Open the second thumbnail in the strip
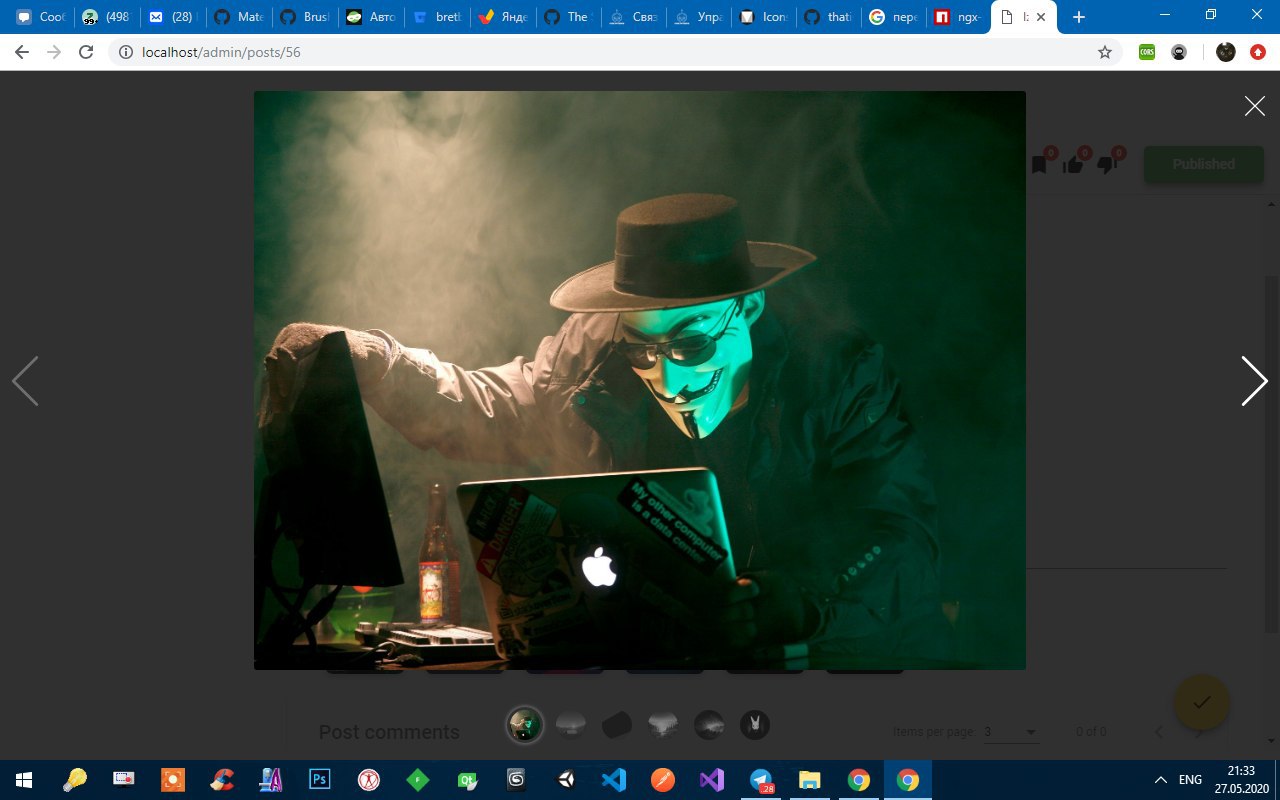This screenshot has height=800, width=1280. 571,725
